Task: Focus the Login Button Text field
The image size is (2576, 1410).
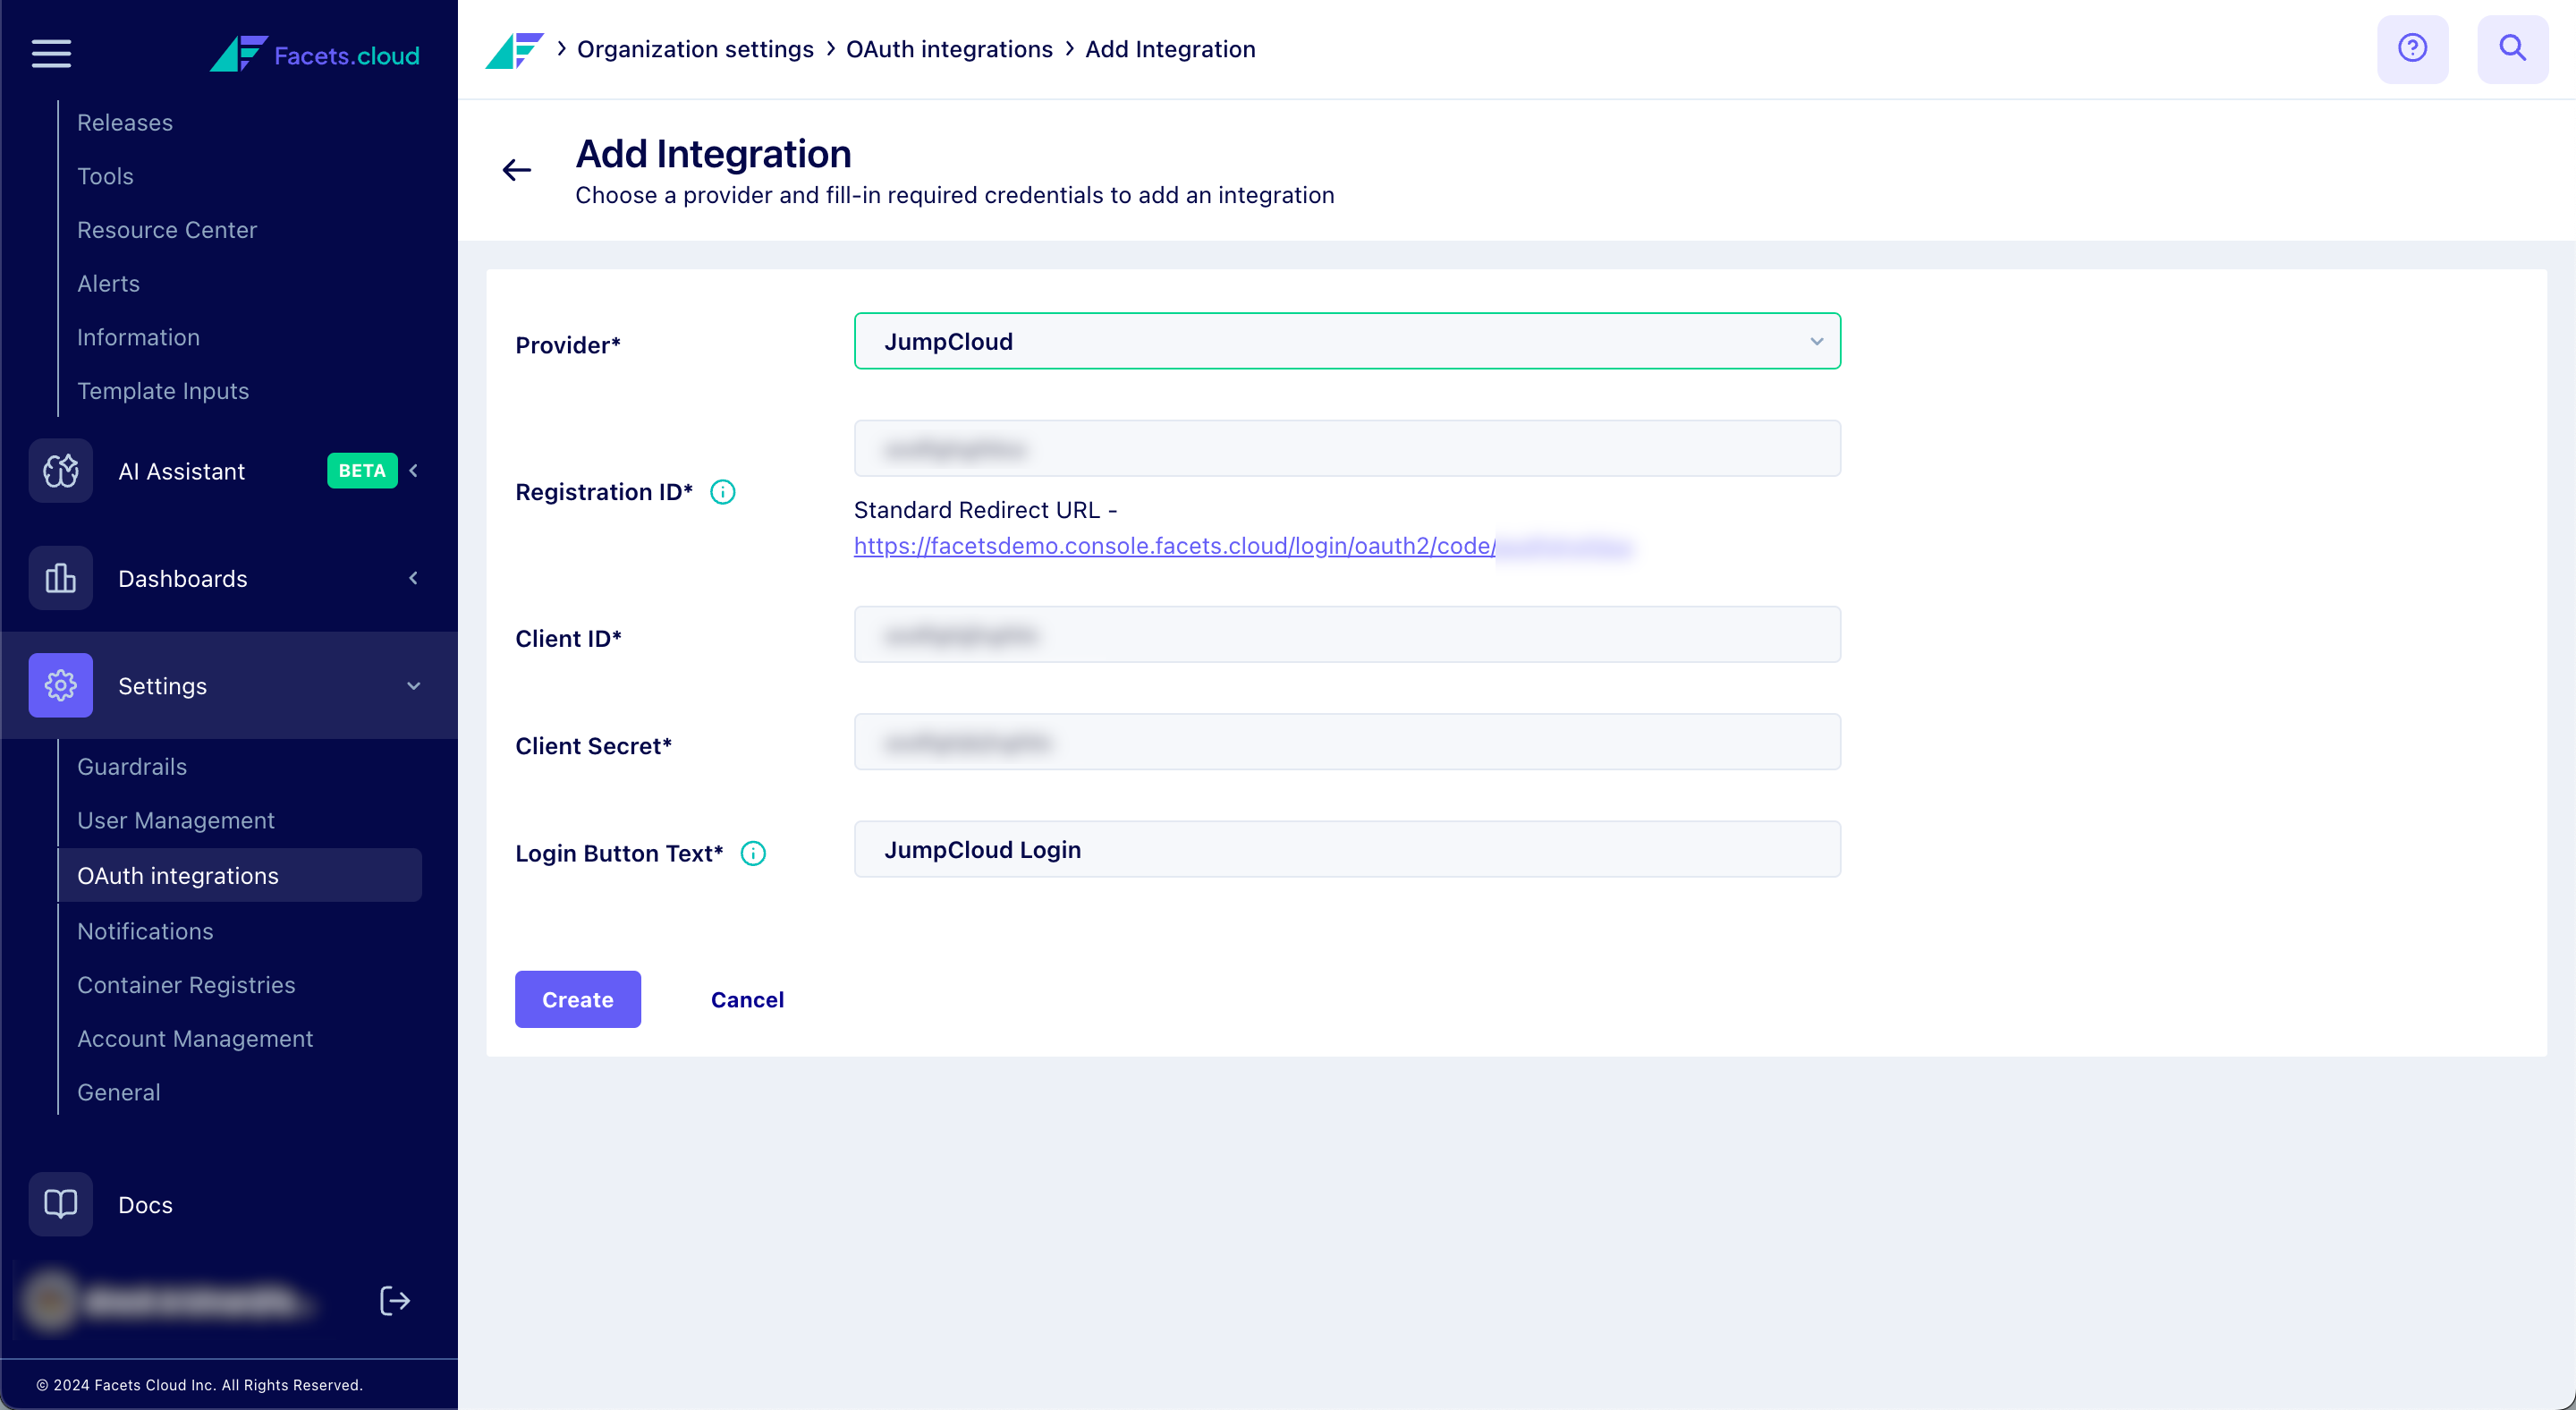Action: tap(1347, 849)
